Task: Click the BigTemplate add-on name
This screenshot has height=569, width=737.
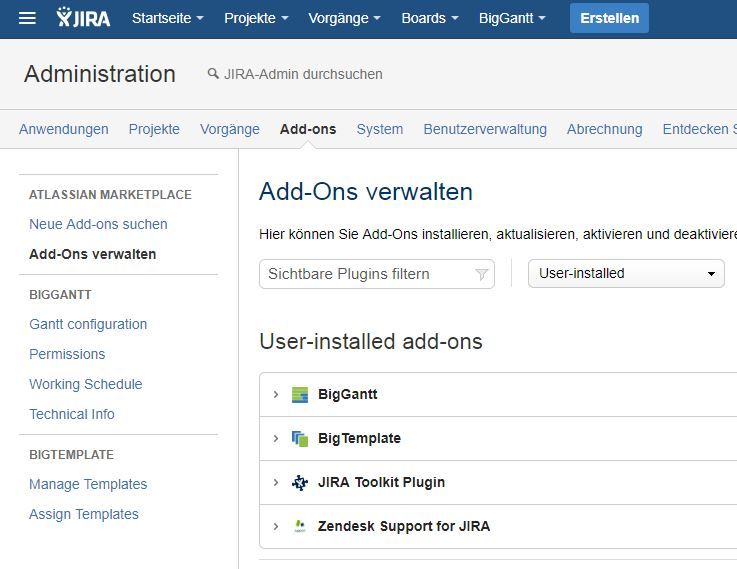Action: 359,438
